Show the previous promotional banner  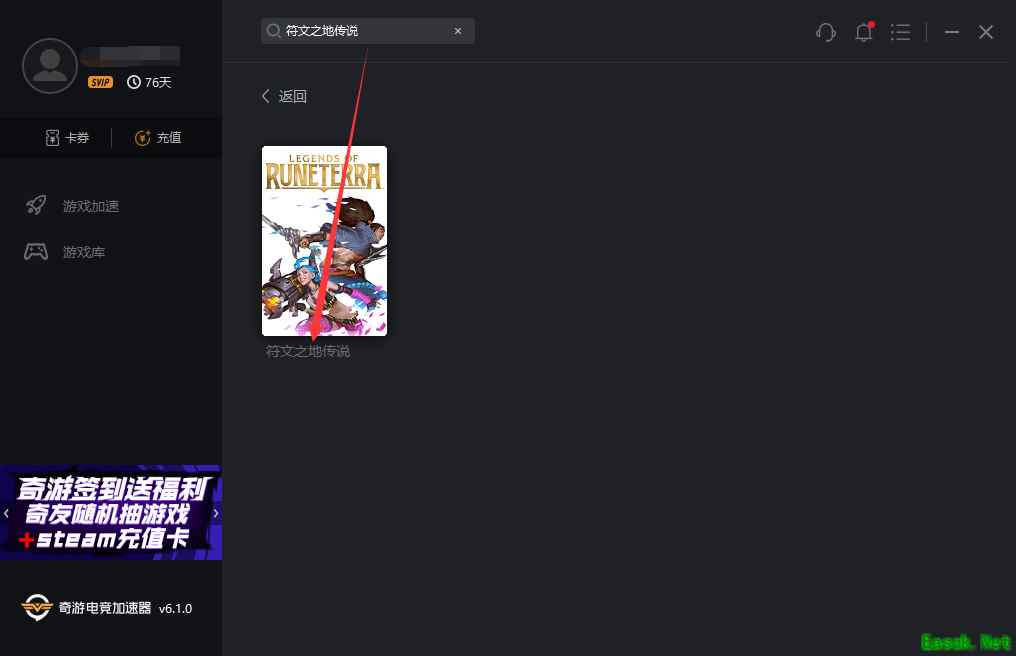6,513
